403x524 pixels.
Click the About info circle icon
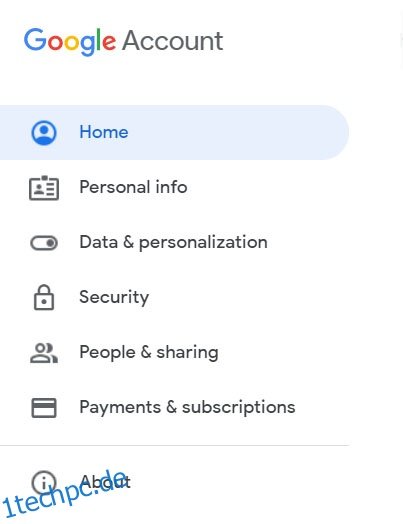pyautogui.click(x=44, y=482)
